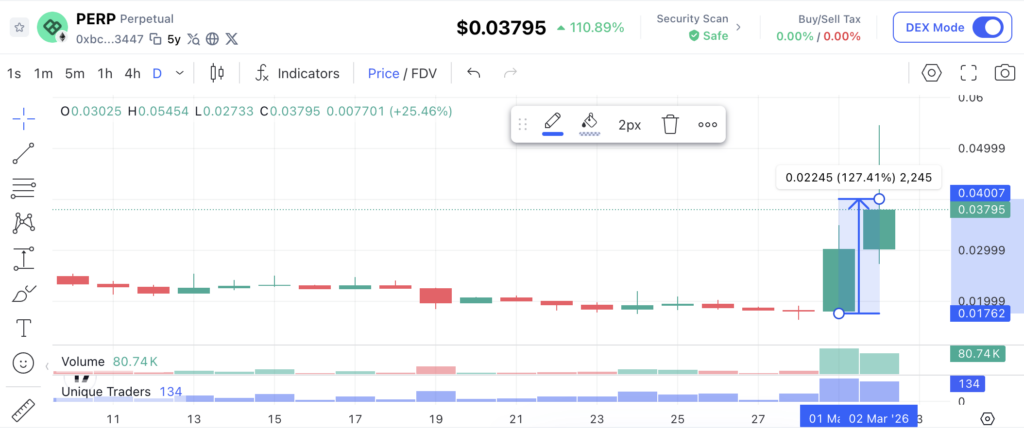Select the 1m timeframe
1024x428 pixels.
[43, 74]
